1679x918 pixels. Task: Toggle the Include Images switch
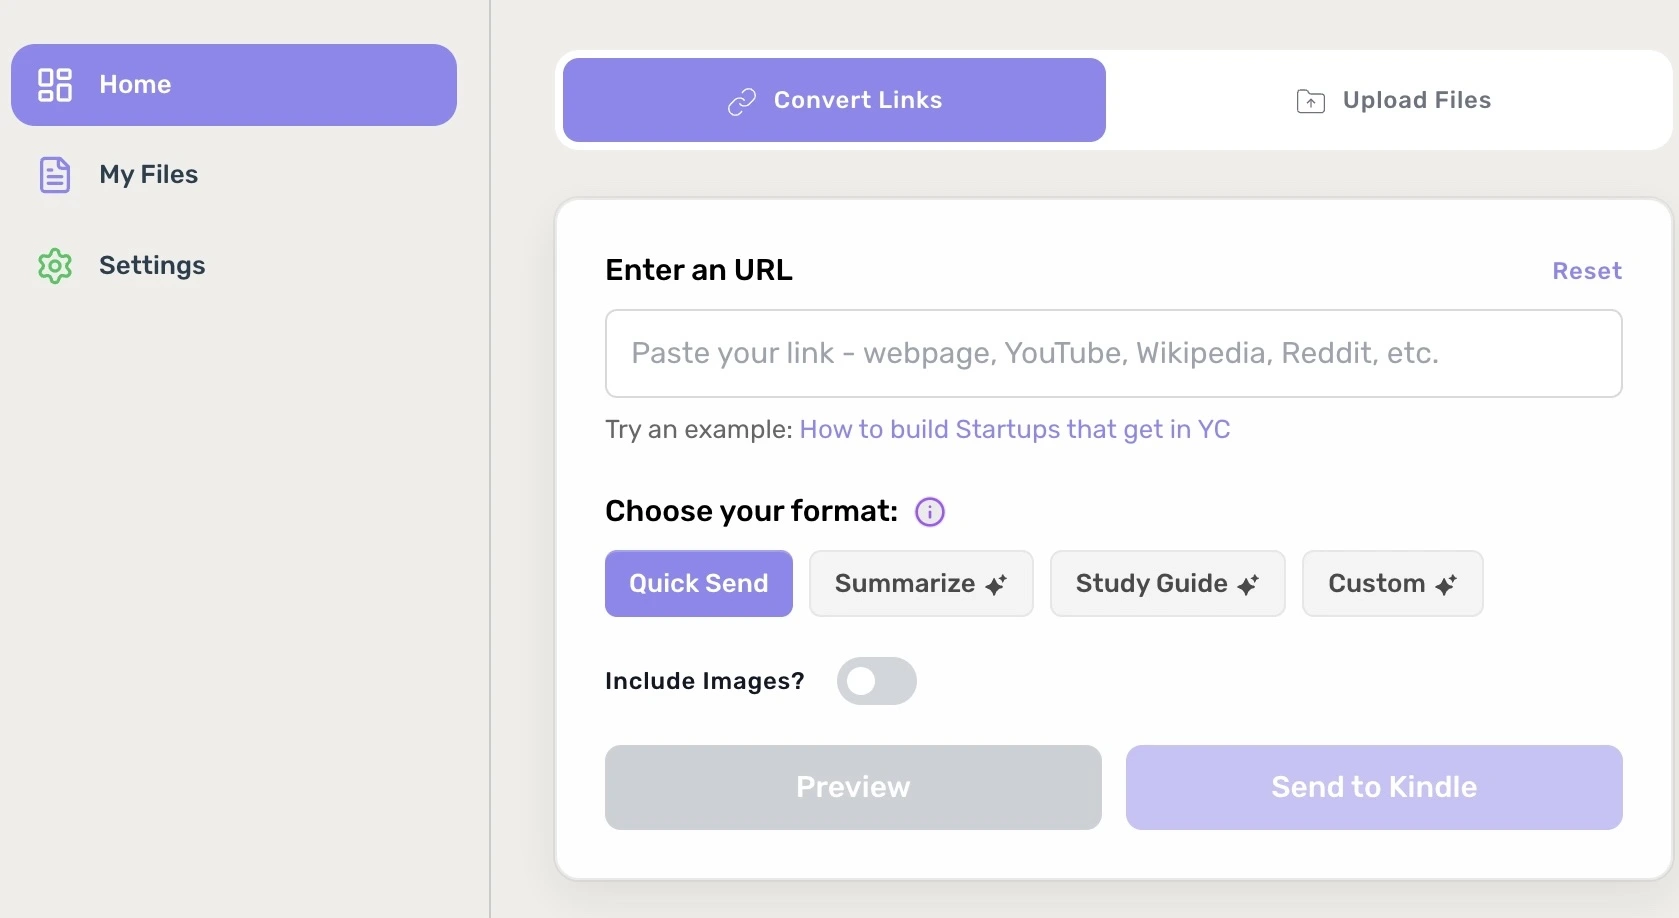[876, 681]
